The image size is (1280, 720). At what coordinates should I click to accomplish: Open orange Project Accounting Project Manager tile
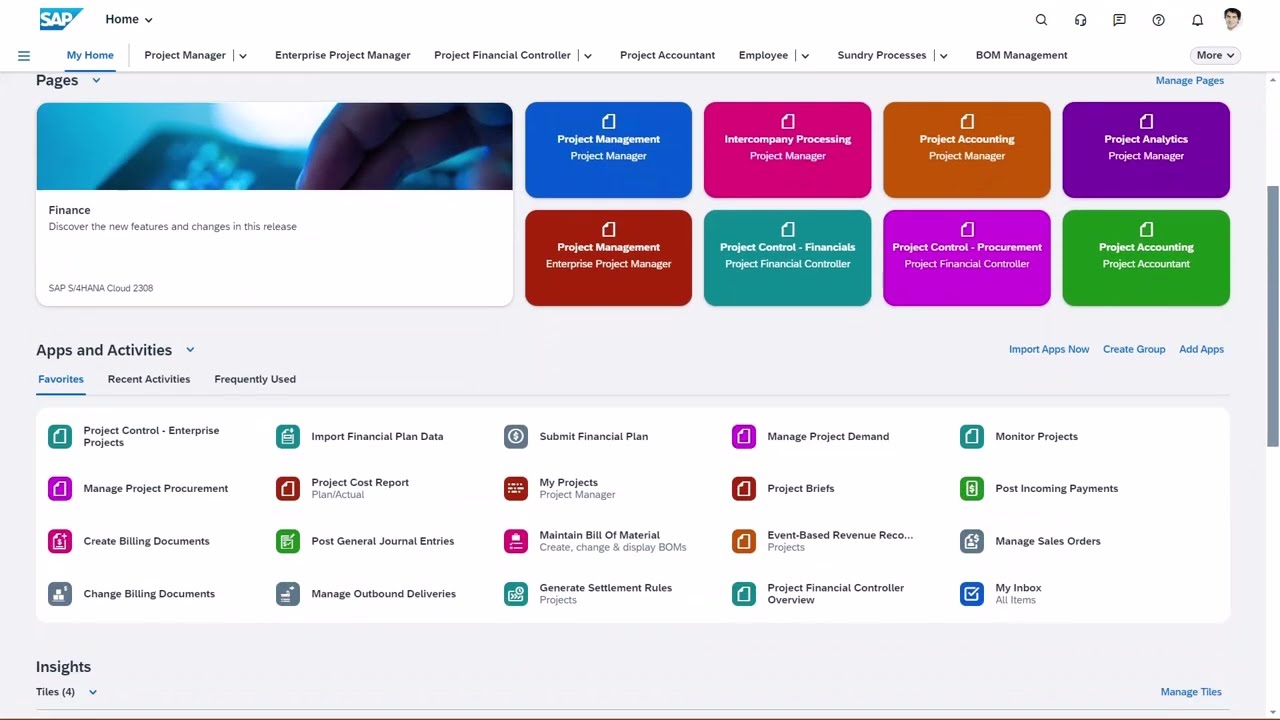coord(966,150)
